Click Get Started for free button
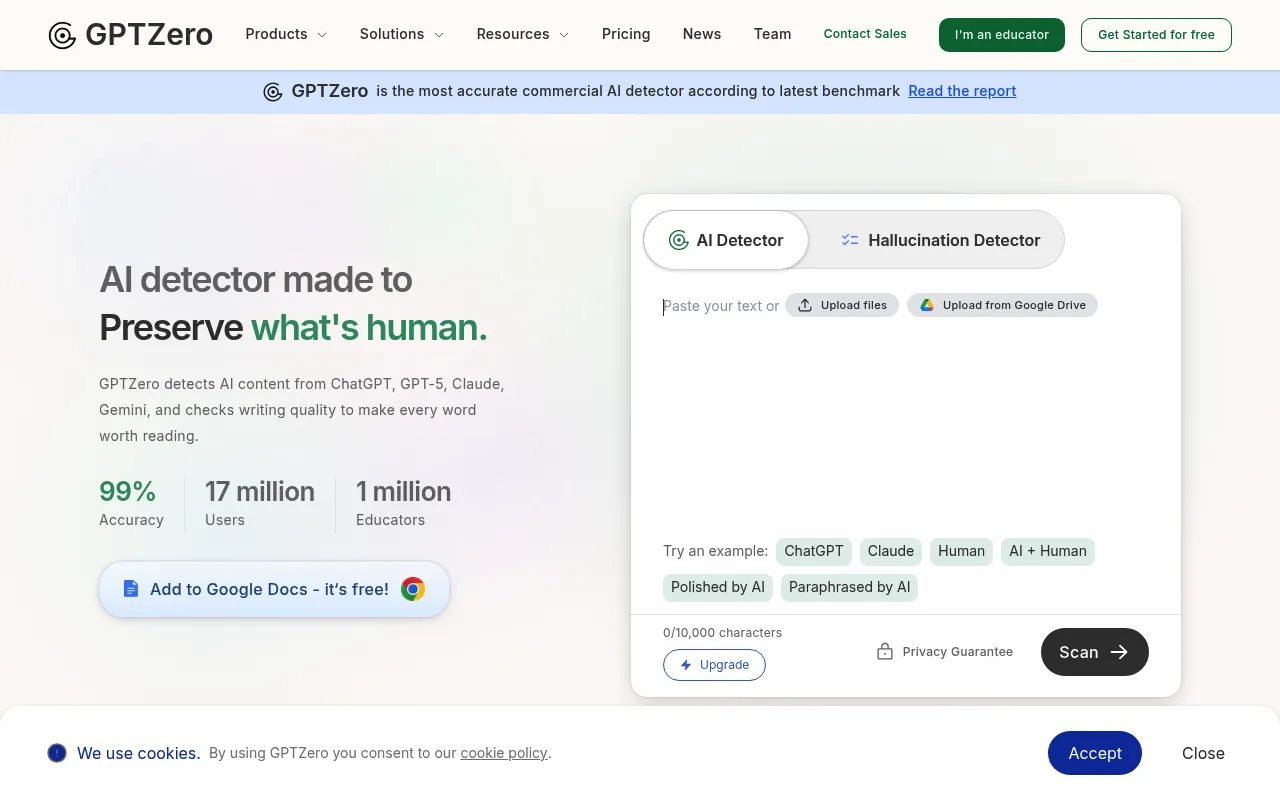The image size is (1280, 800). click(x=1156, y=35)
